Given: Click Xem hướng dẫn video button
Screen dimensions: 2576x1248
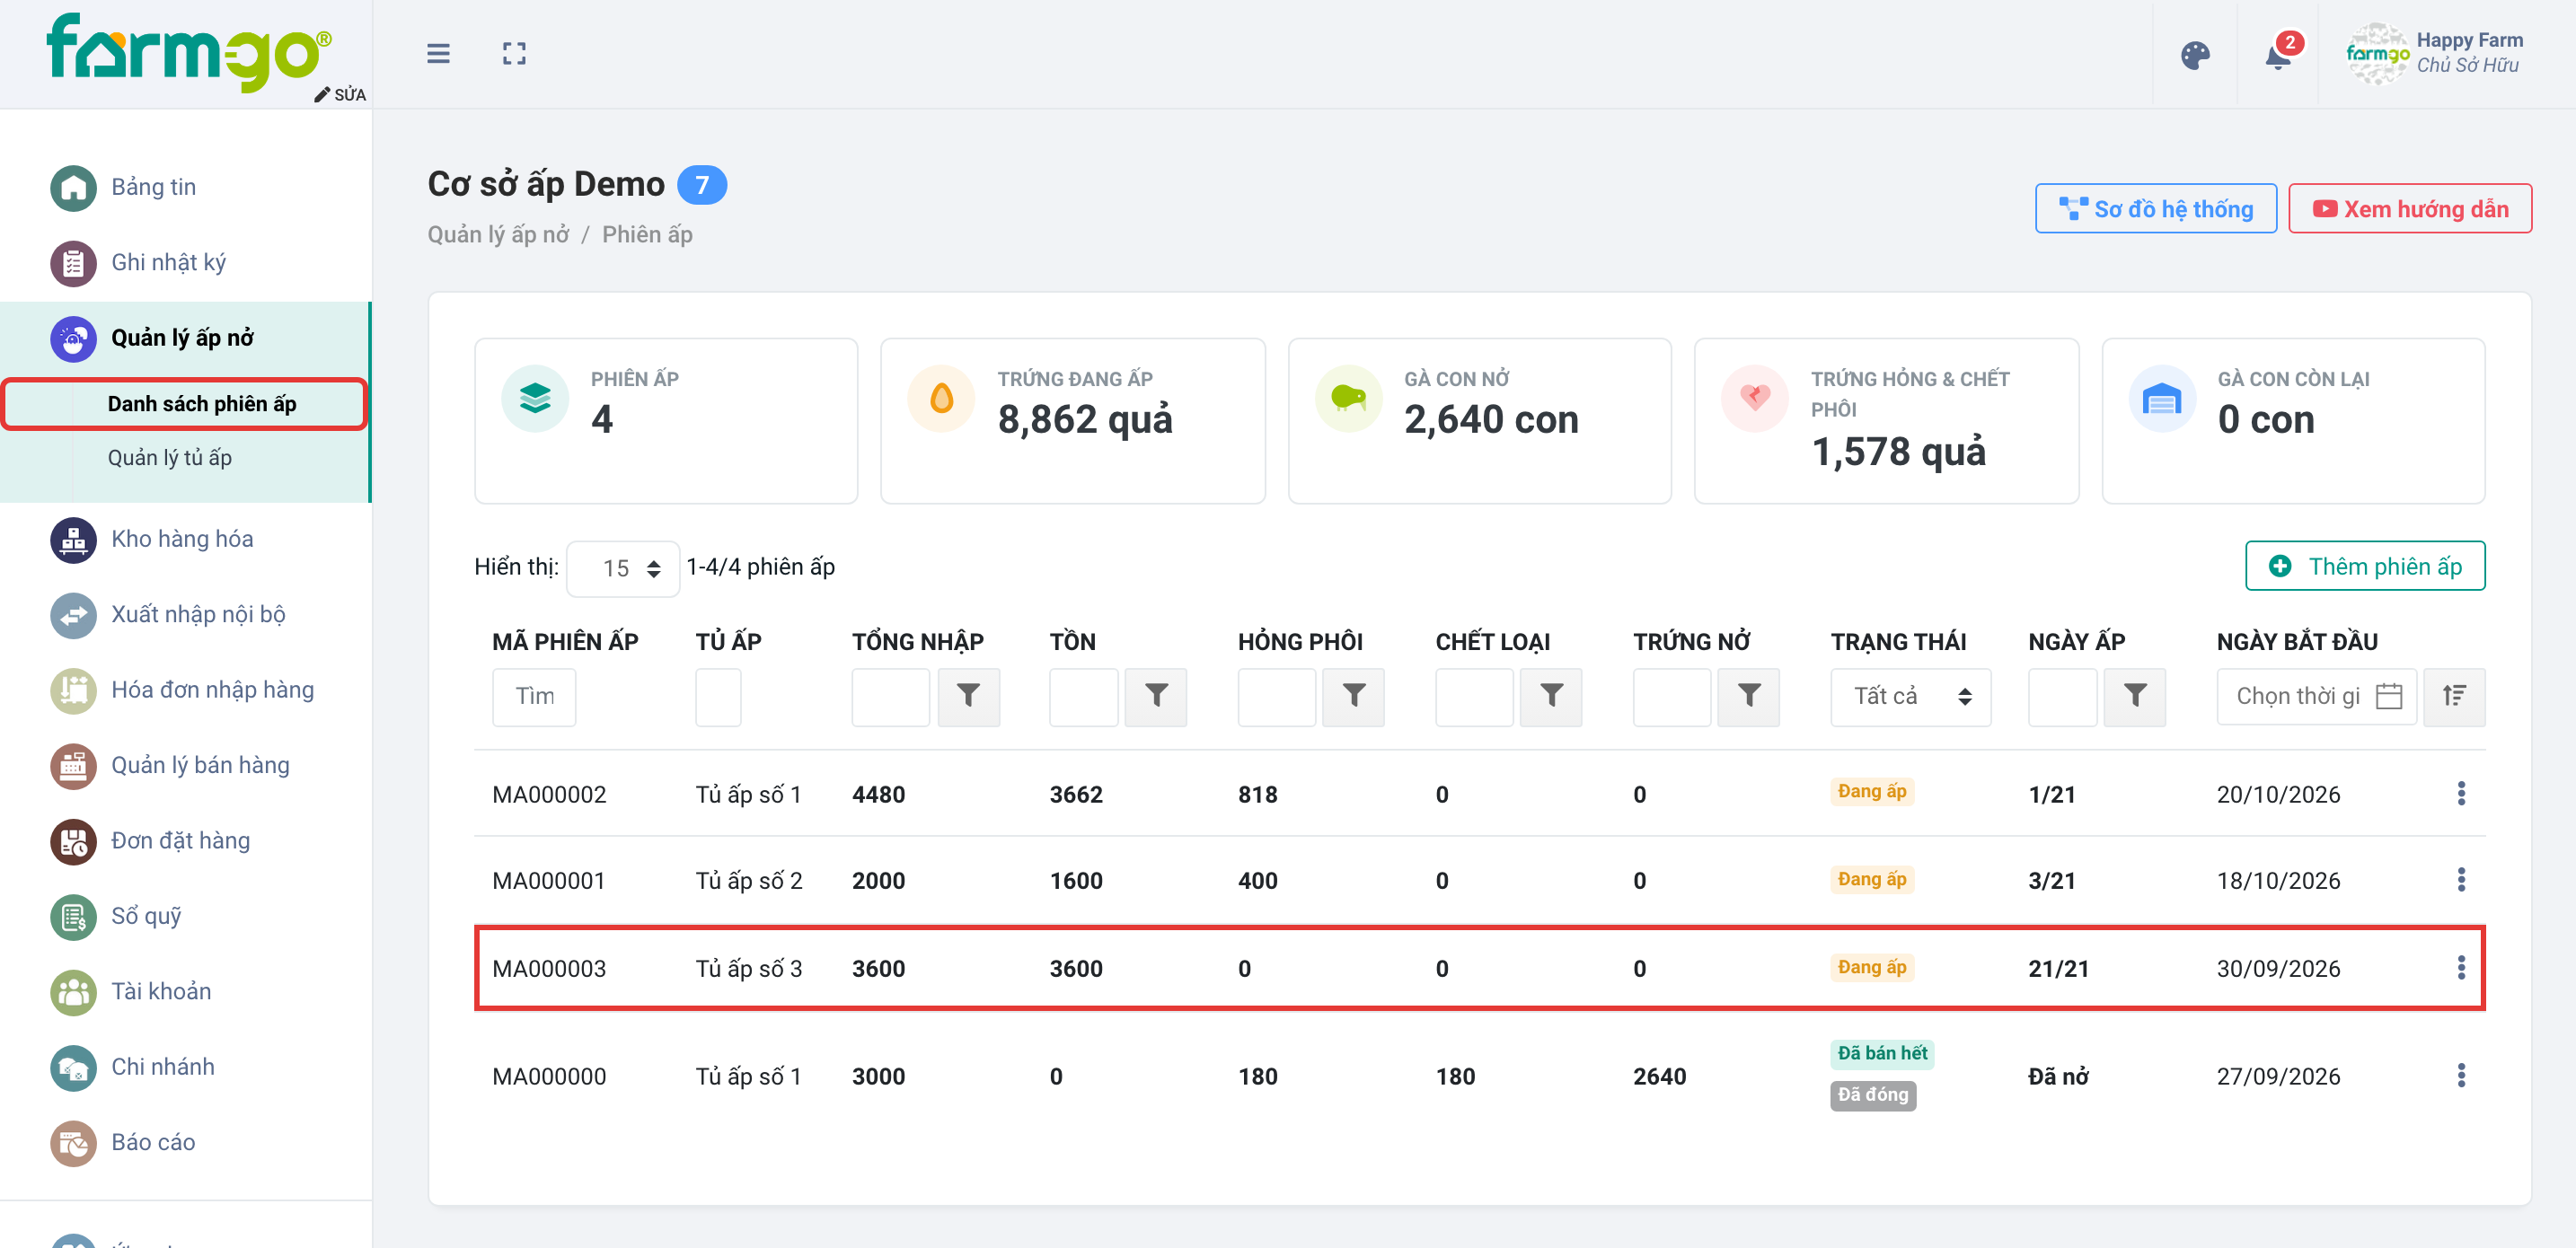Looking at the screenshot, I should pyautogui.click(x=2409, y=209).
